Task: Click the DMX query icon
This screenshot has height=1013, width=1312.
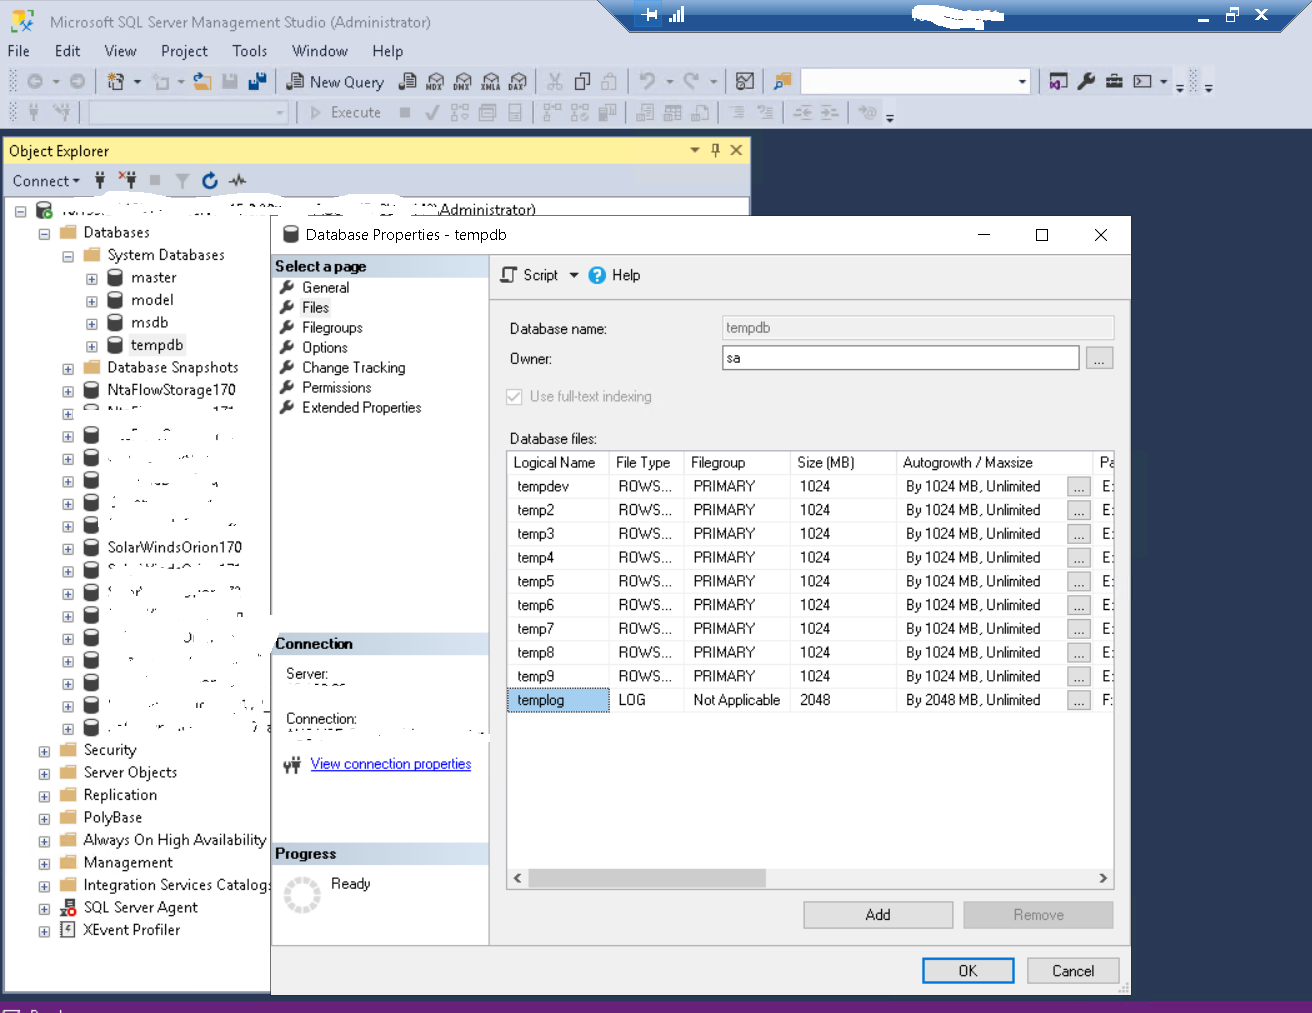Action: (x=462, y=82)
